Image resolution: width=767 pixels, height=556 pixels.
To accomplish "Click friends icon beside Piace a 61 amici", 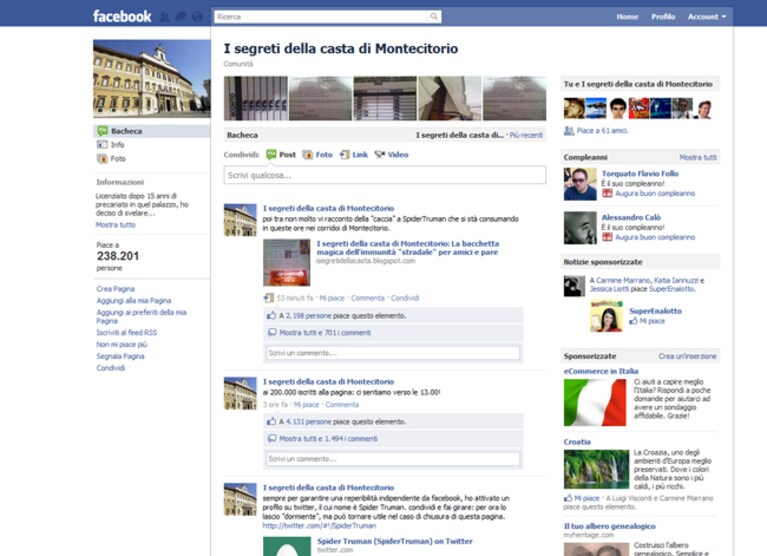I will click(x=569, y=131).
